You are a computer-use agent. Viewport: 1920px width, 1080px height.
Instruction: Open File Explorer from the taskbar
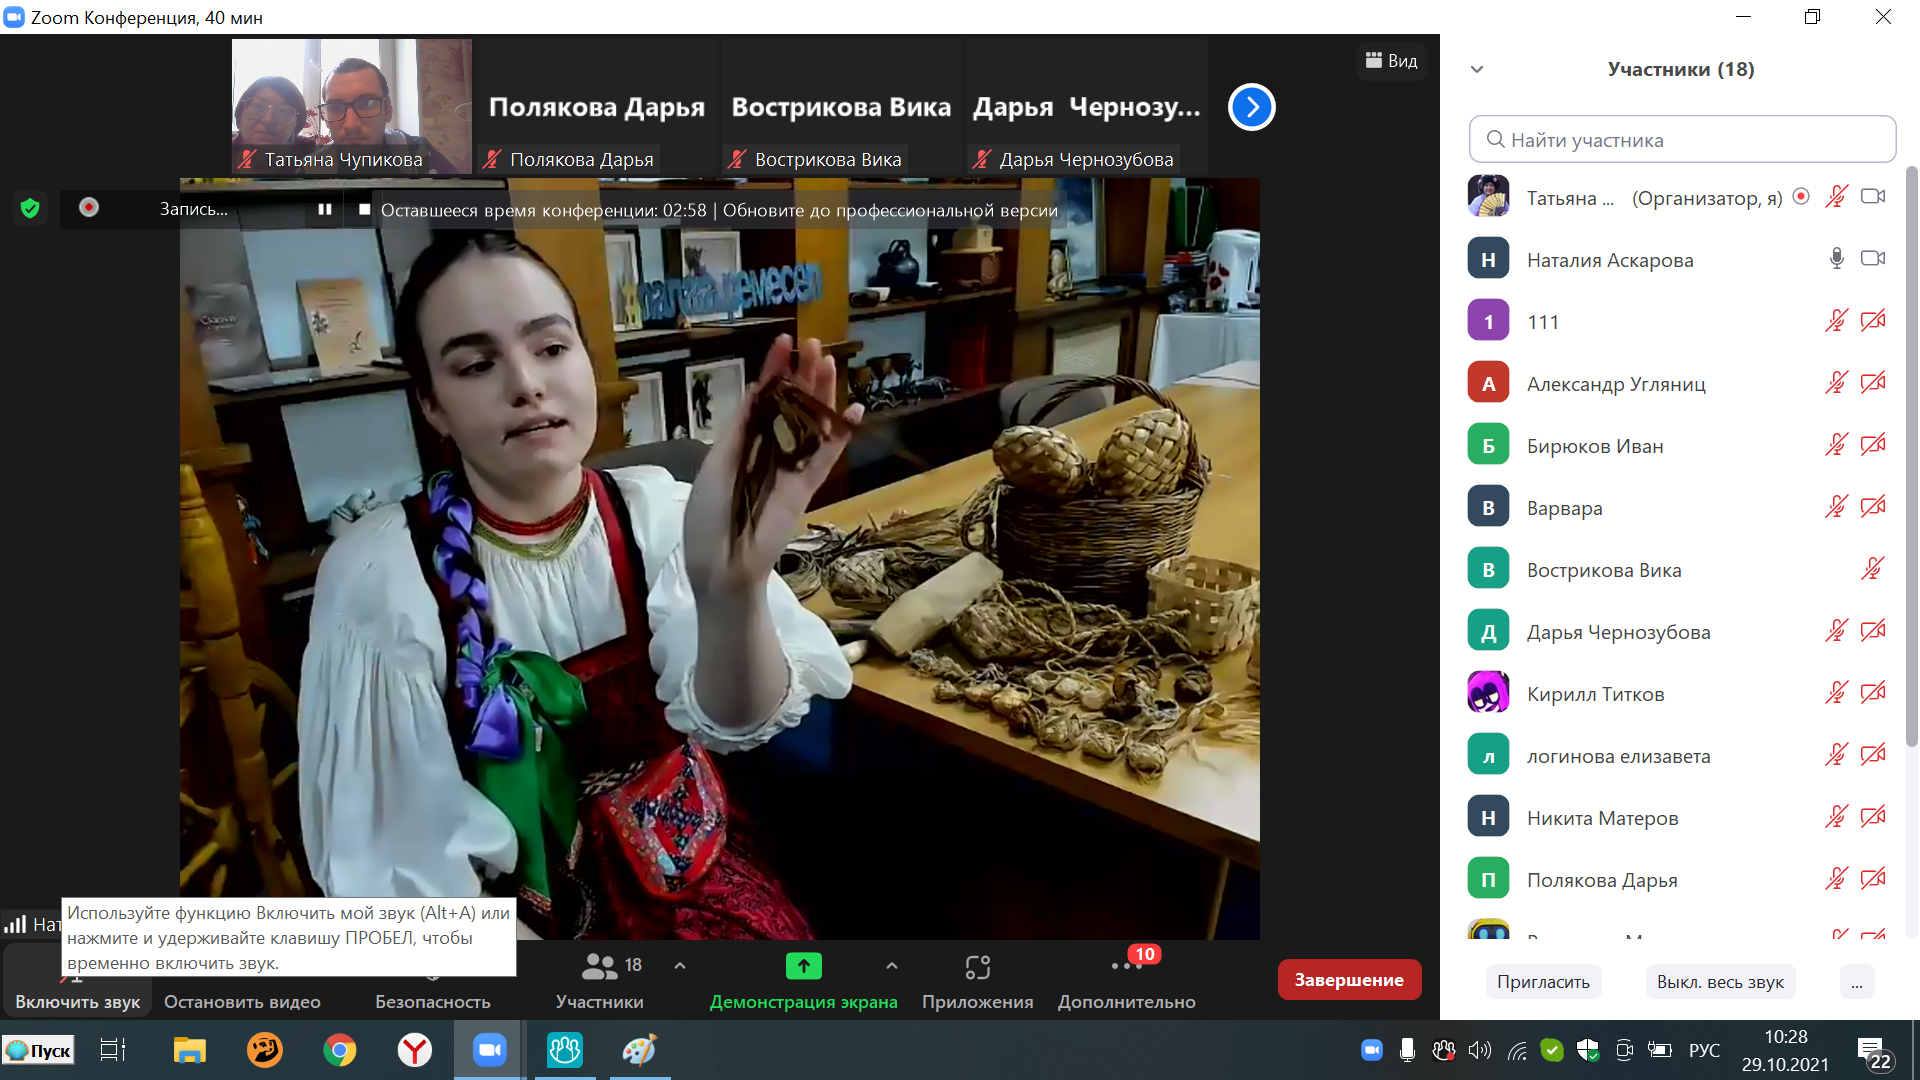pyautogui.click(x=189, y=1050)
